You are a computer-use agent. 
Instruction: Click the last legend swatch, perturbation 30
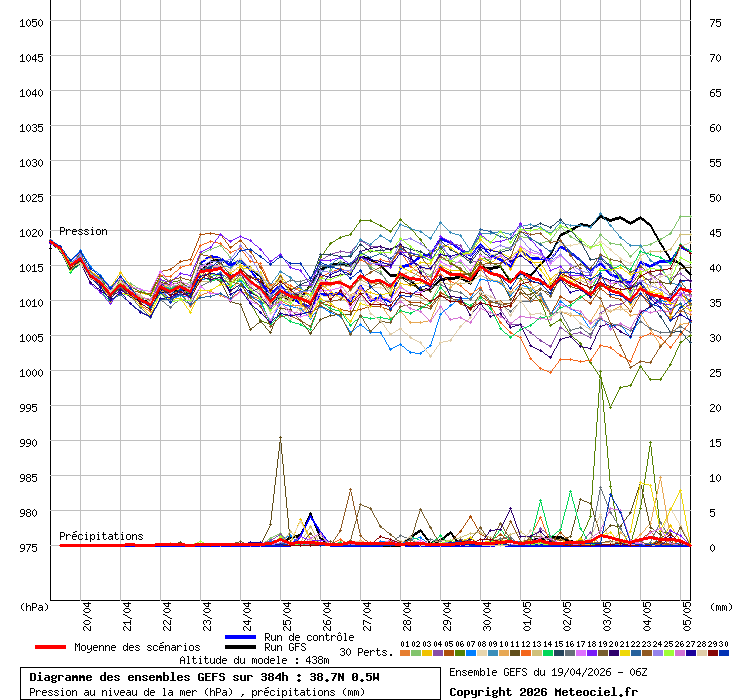click(724, 653)
